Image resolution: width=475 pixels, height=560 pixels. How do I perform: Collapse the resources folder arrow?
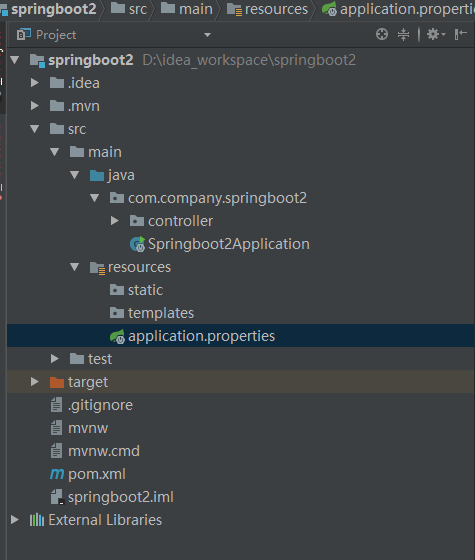[x=75, y=267]
